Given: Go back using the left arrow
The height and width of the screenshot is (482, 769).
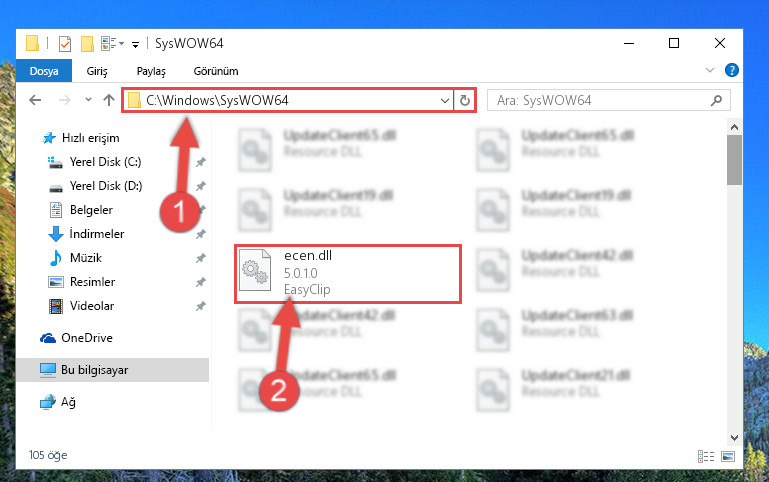Looking at the screenshot, I should [35, 100].
